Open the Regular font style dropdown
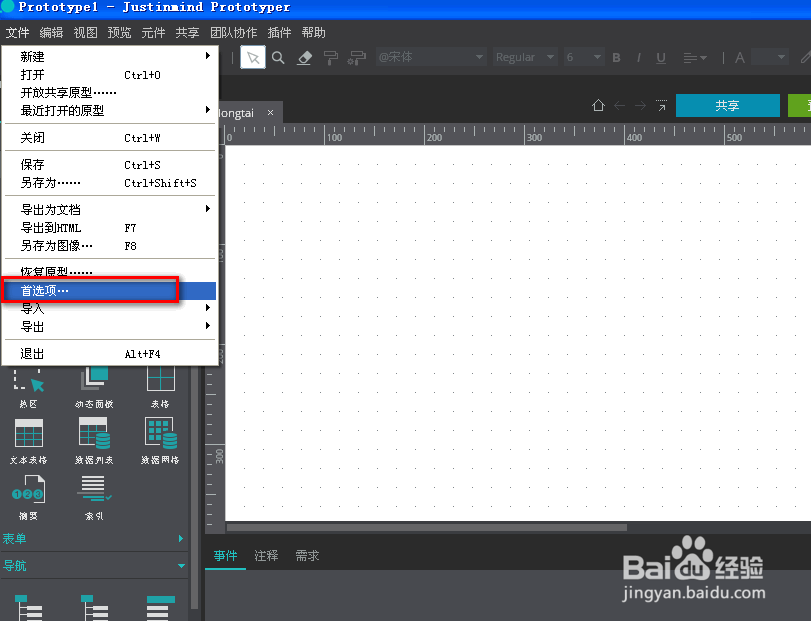The width and height of the screenshot is (811, 621). pos(525,57)
